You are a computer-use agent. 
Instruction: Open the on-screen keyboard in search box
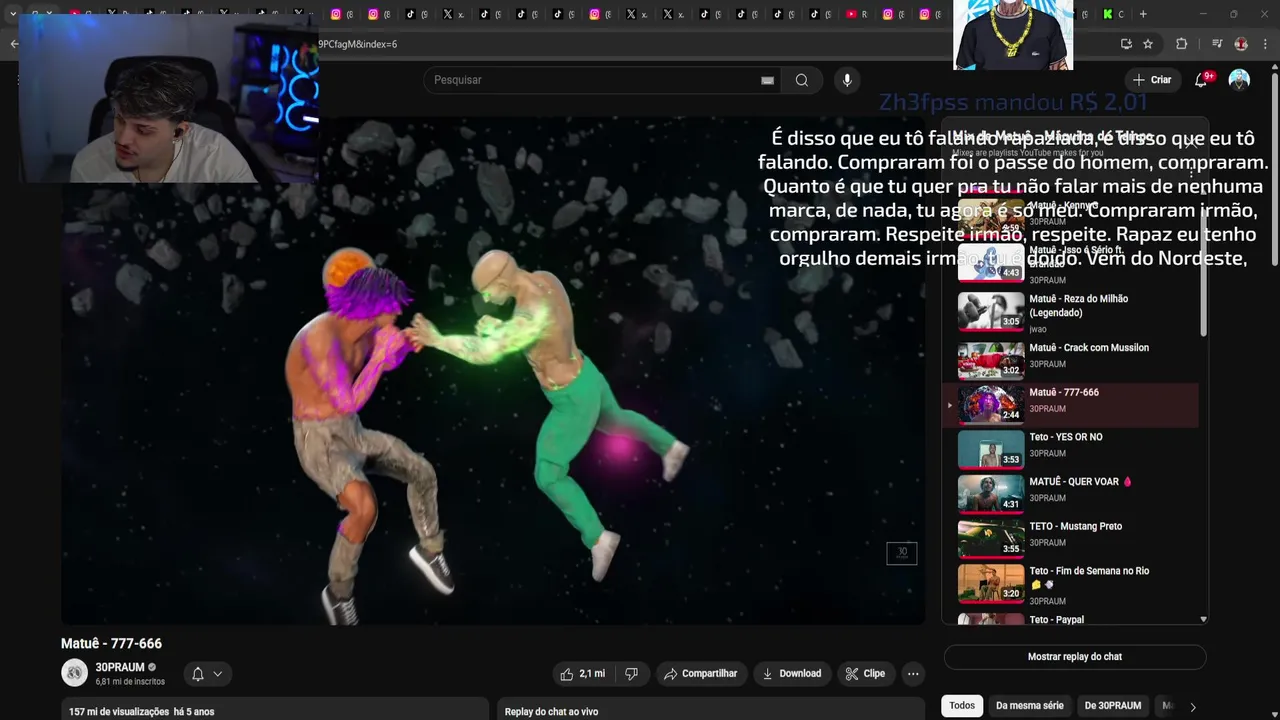pos(767,80)
